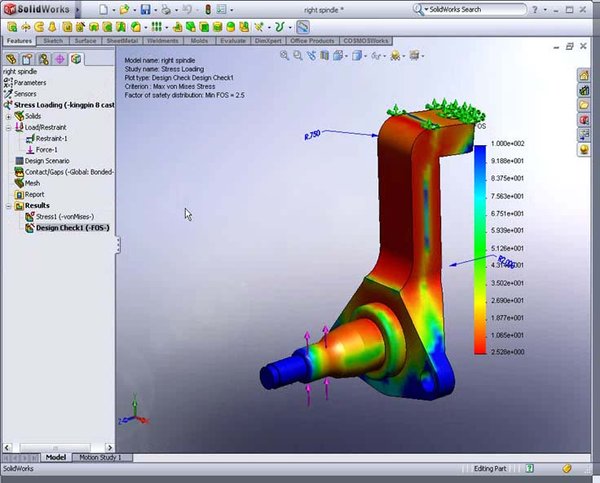The width and height of the screenshot is (600, 483).
Task: Select the Mirror feature tool
Action: (245, 27)
